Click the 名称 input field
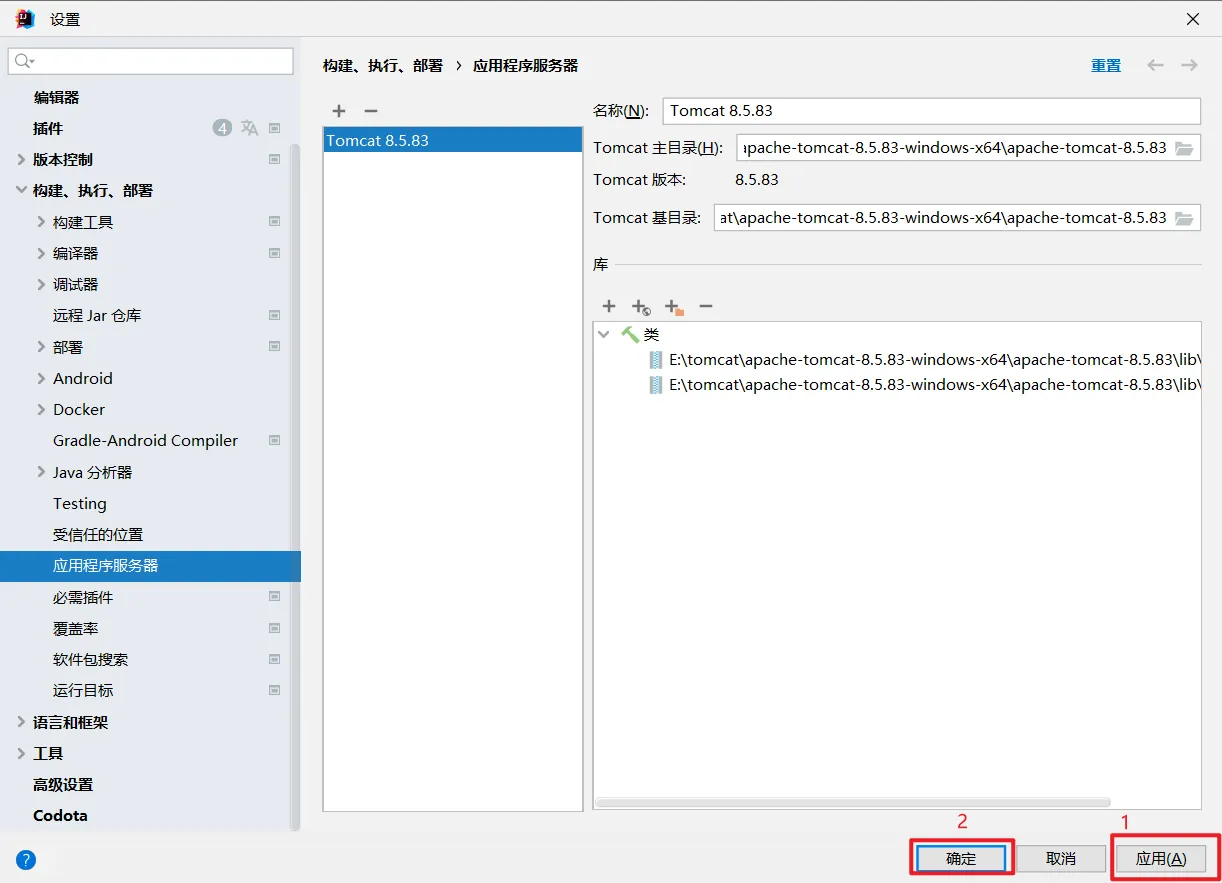This screenshot has width=1222, height=883. pyautogui.click(x=931, y=111)
